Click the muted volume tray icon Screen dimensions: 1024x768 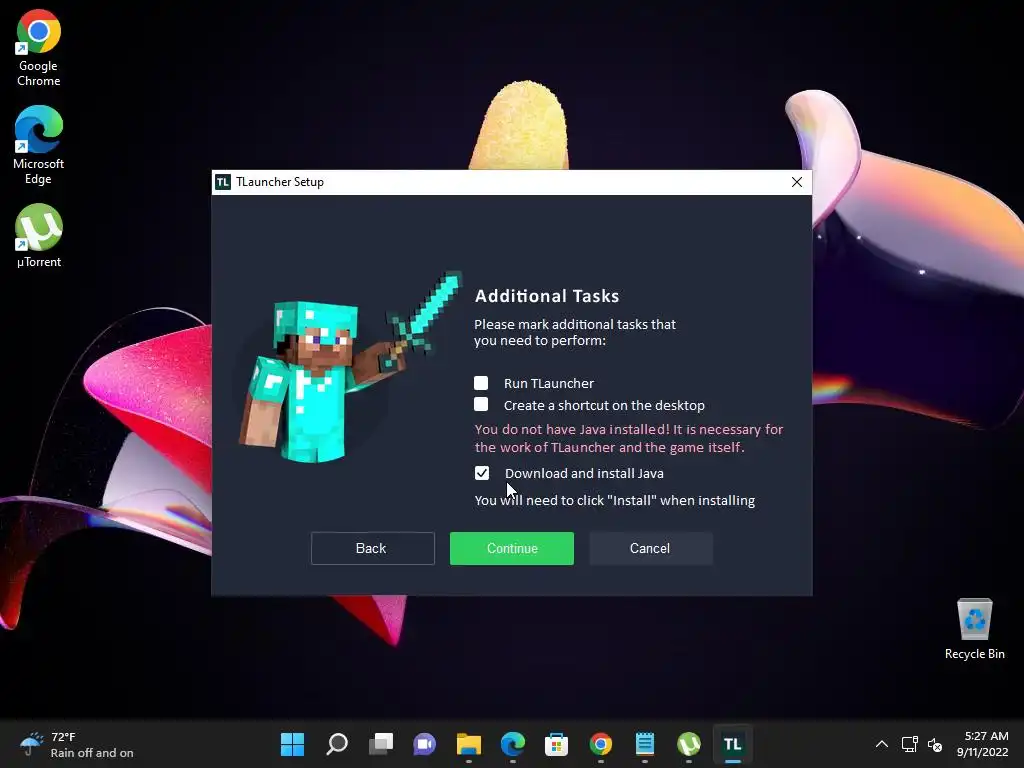coord(935,744)
